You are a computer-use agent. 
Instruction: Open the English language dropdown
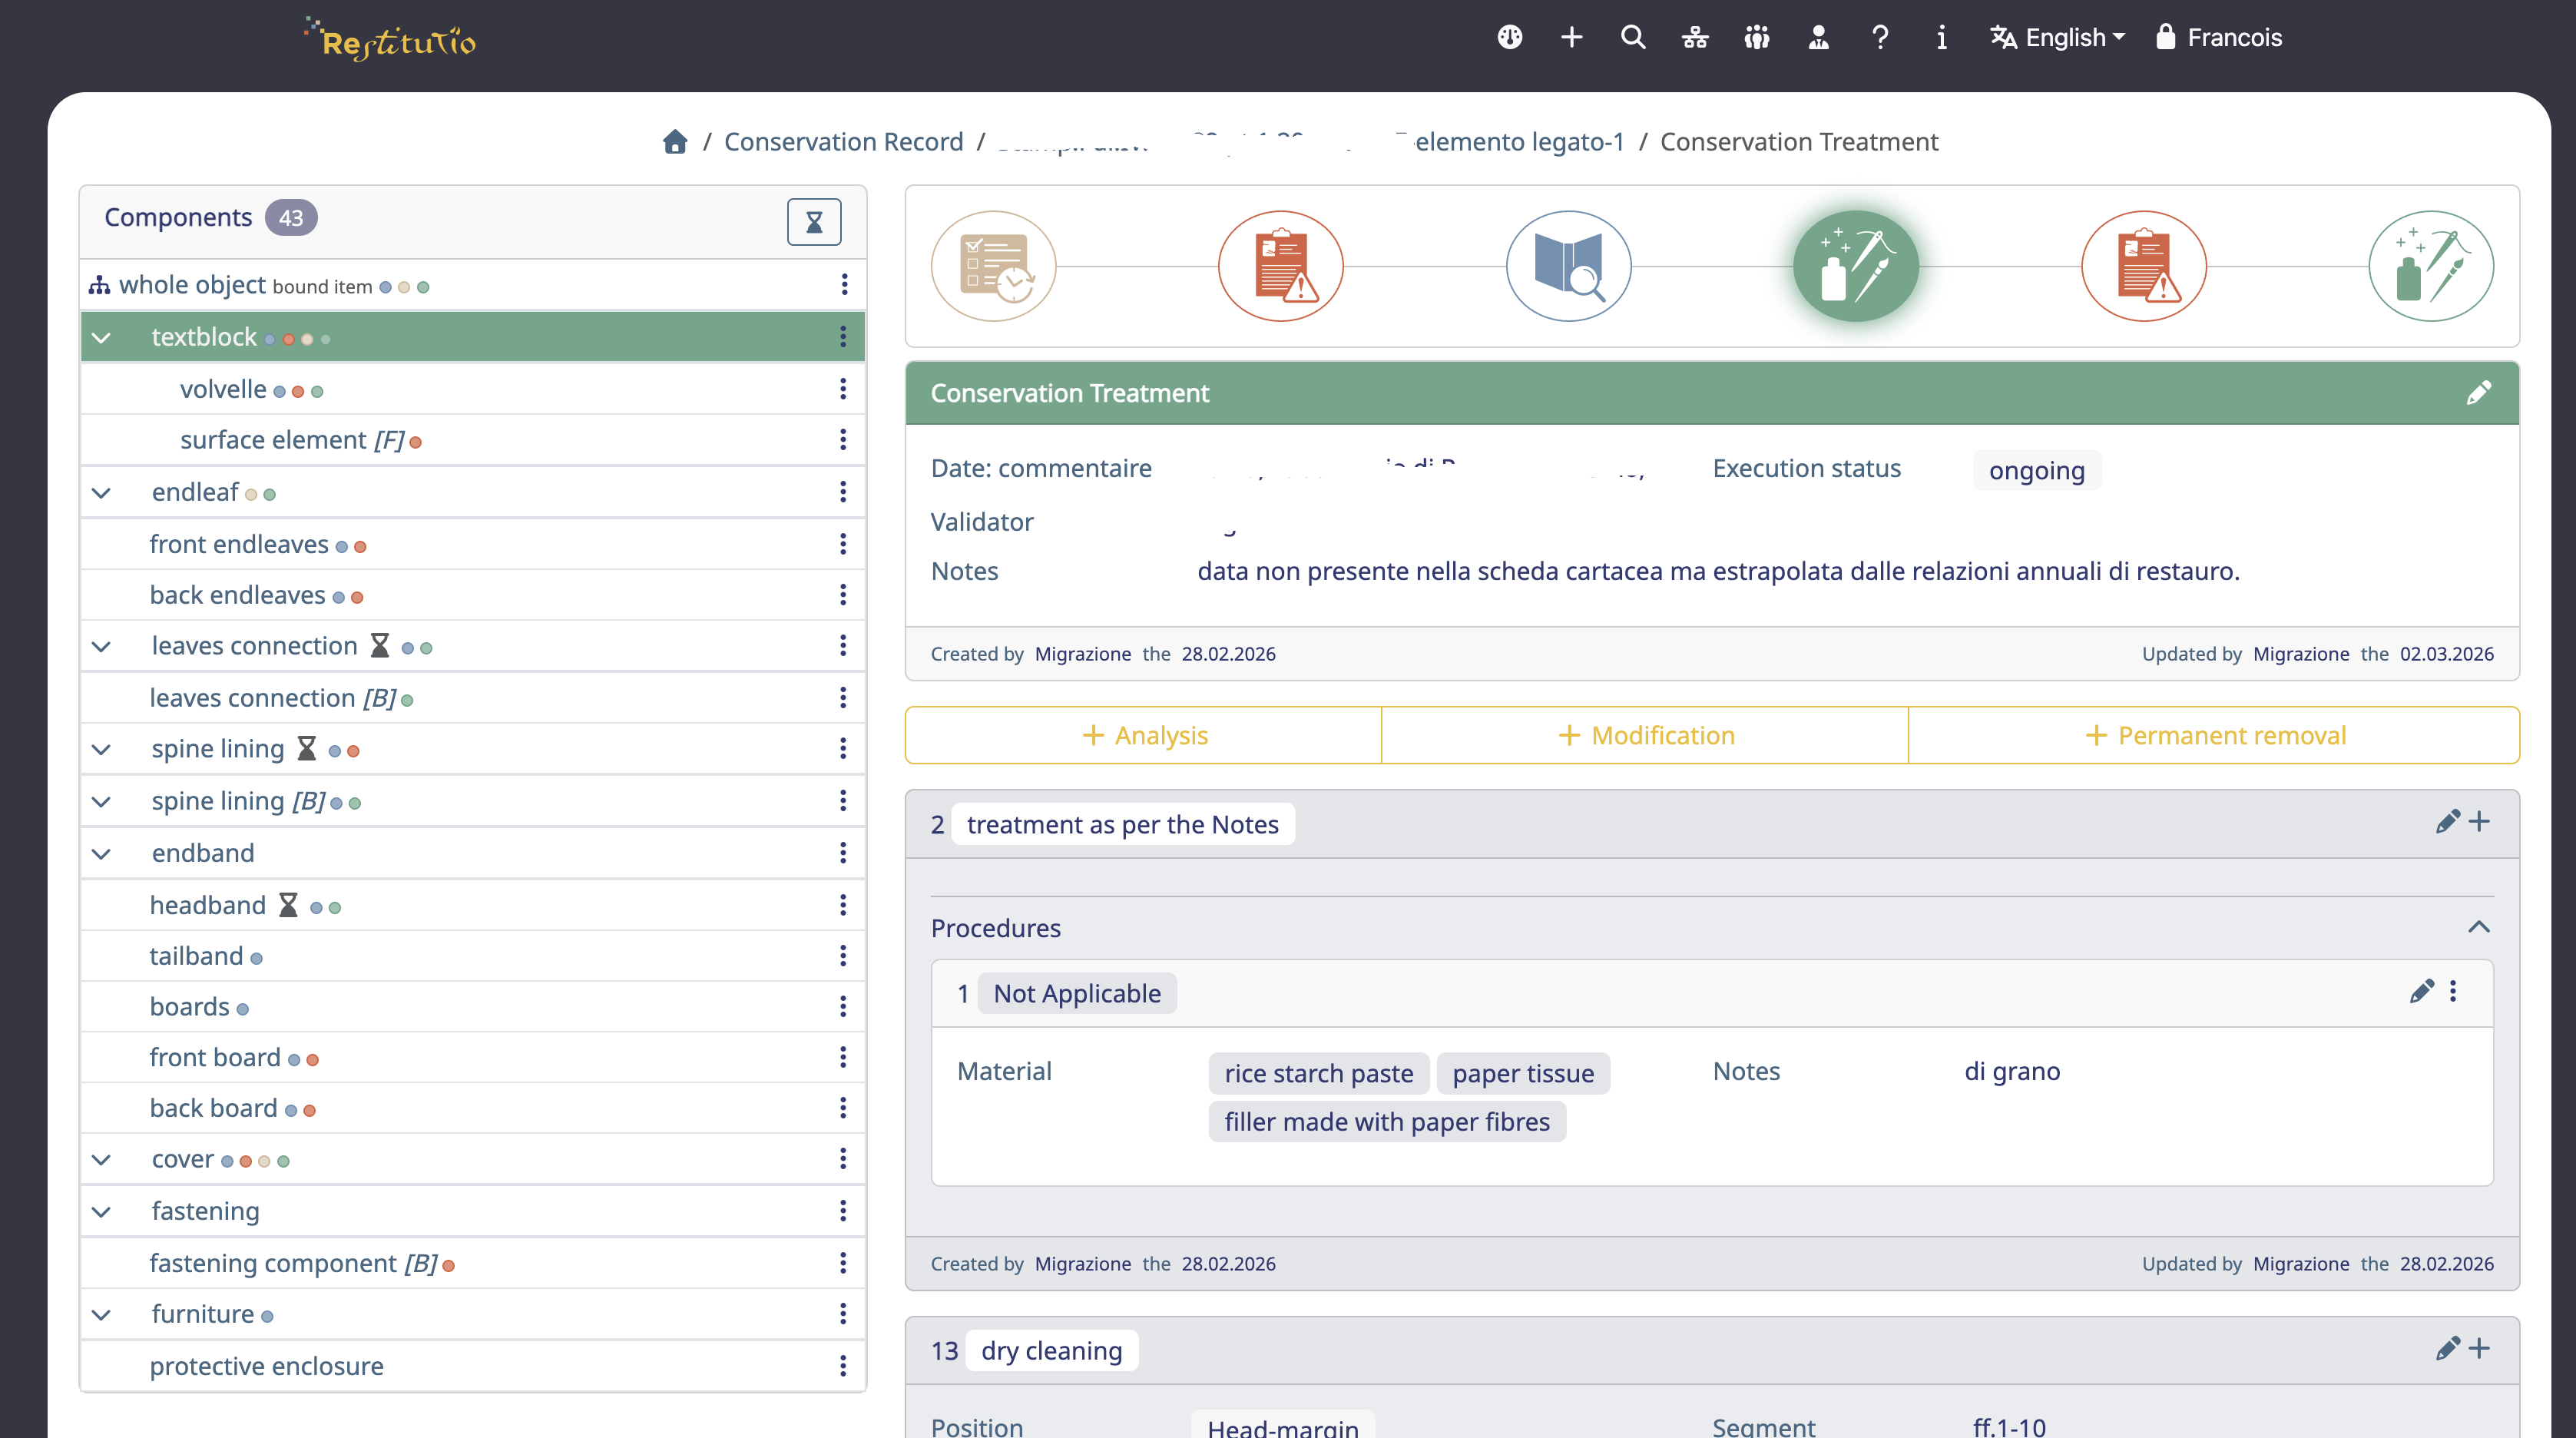pyautogui.click(x=2056, y=37)
